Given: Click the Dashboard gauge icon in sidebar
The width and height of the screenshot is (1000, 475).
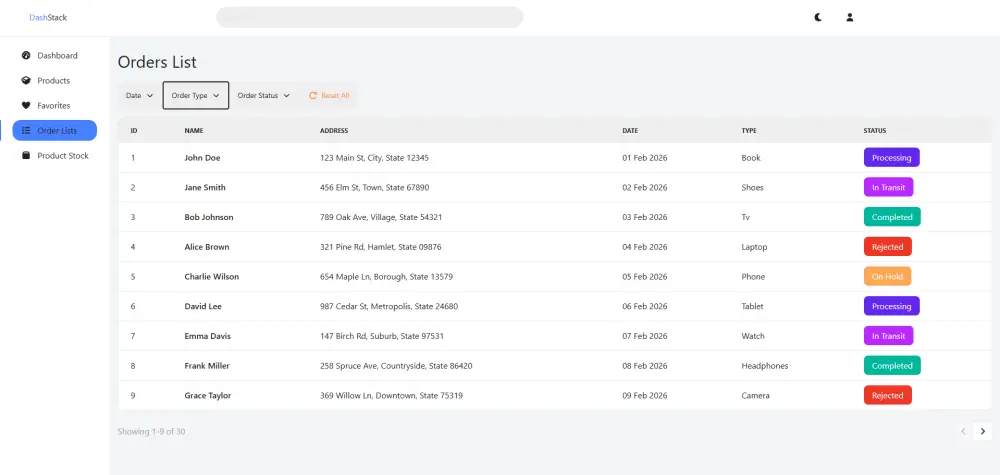Looking at the screenshot, I should (x=26, y=55).
